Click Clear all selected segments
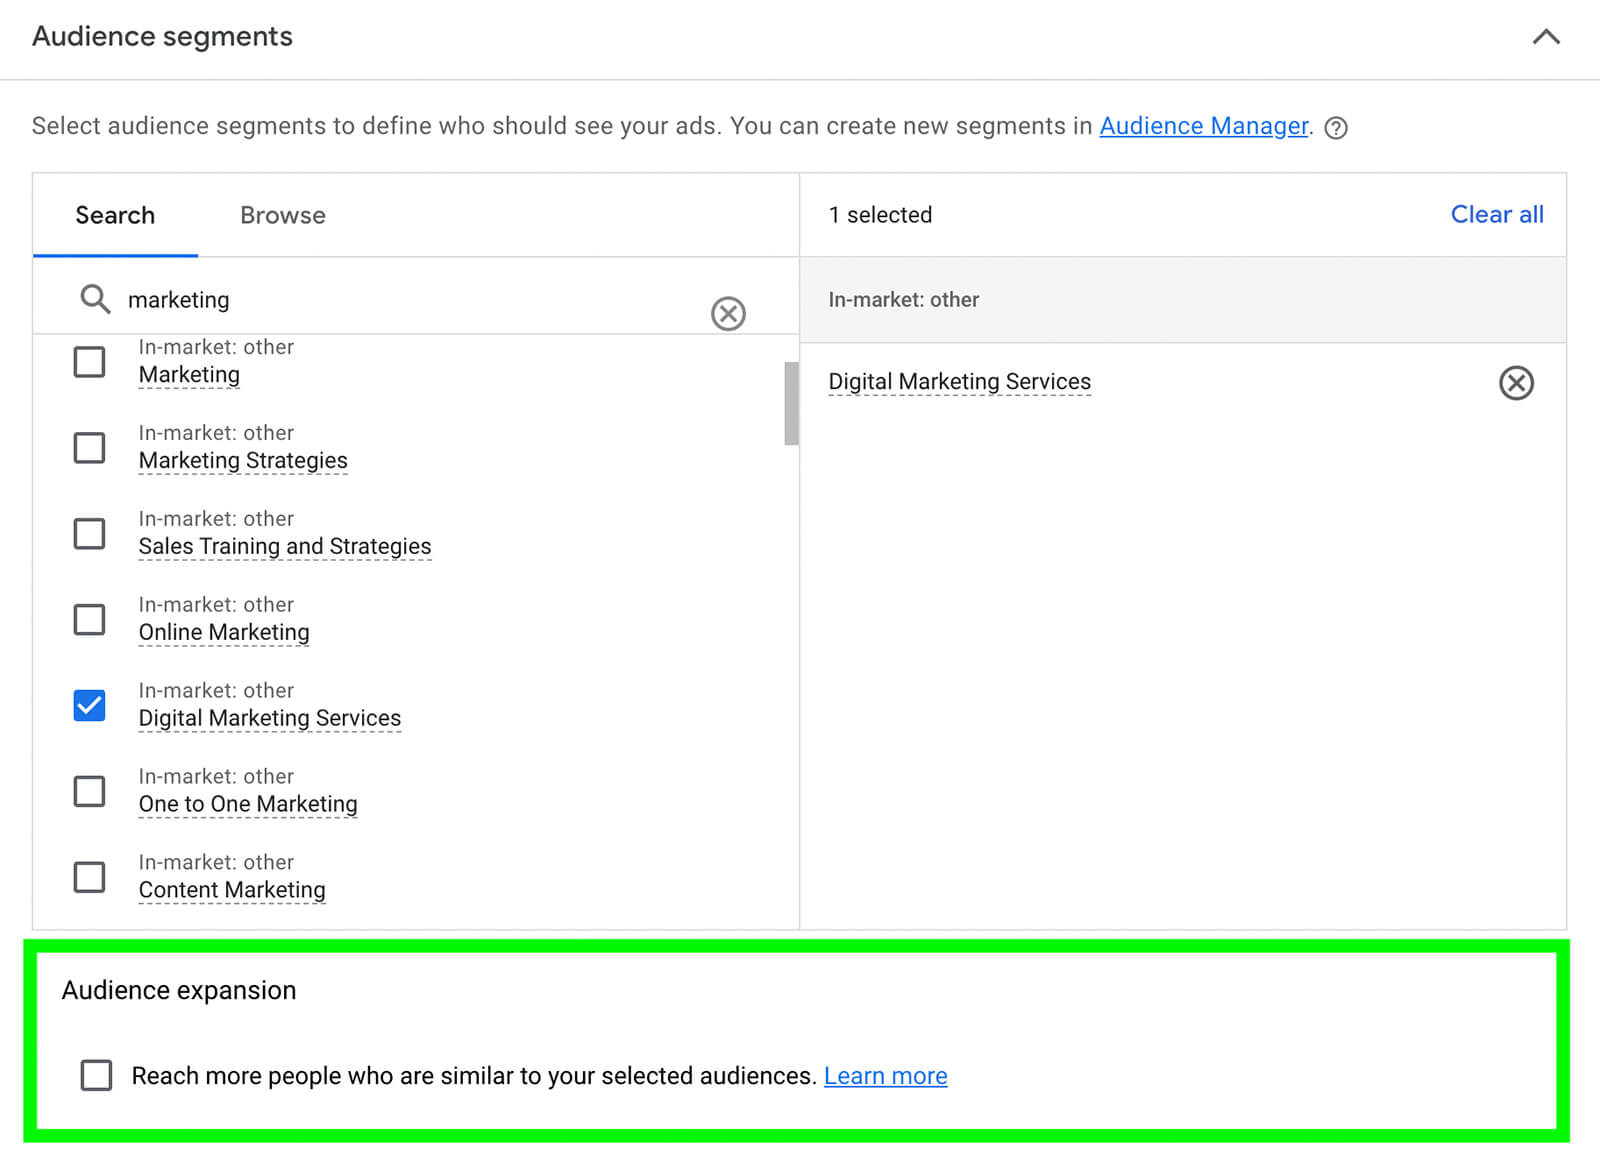The height and width of the screenshot is (1170, 1600). [1497, 215]
